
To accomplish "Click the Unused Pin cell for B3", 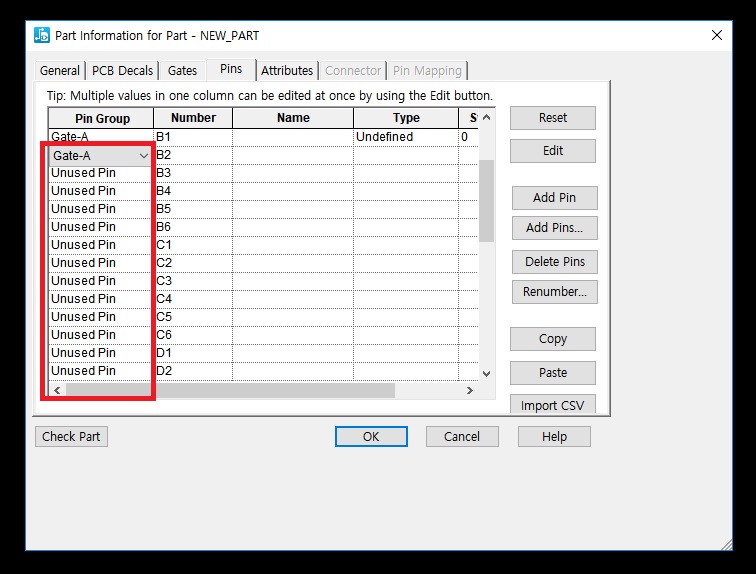I will pos(100,173).
